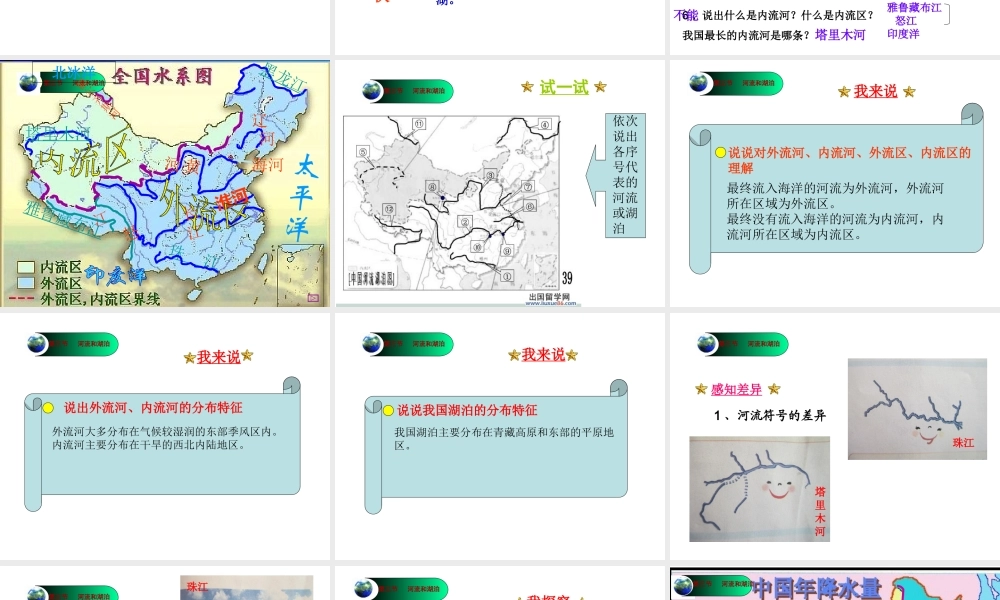Click the star right of 感知差异 heading
The height and width of the screenshot is (600, 1000).
[x=774, y=389]
